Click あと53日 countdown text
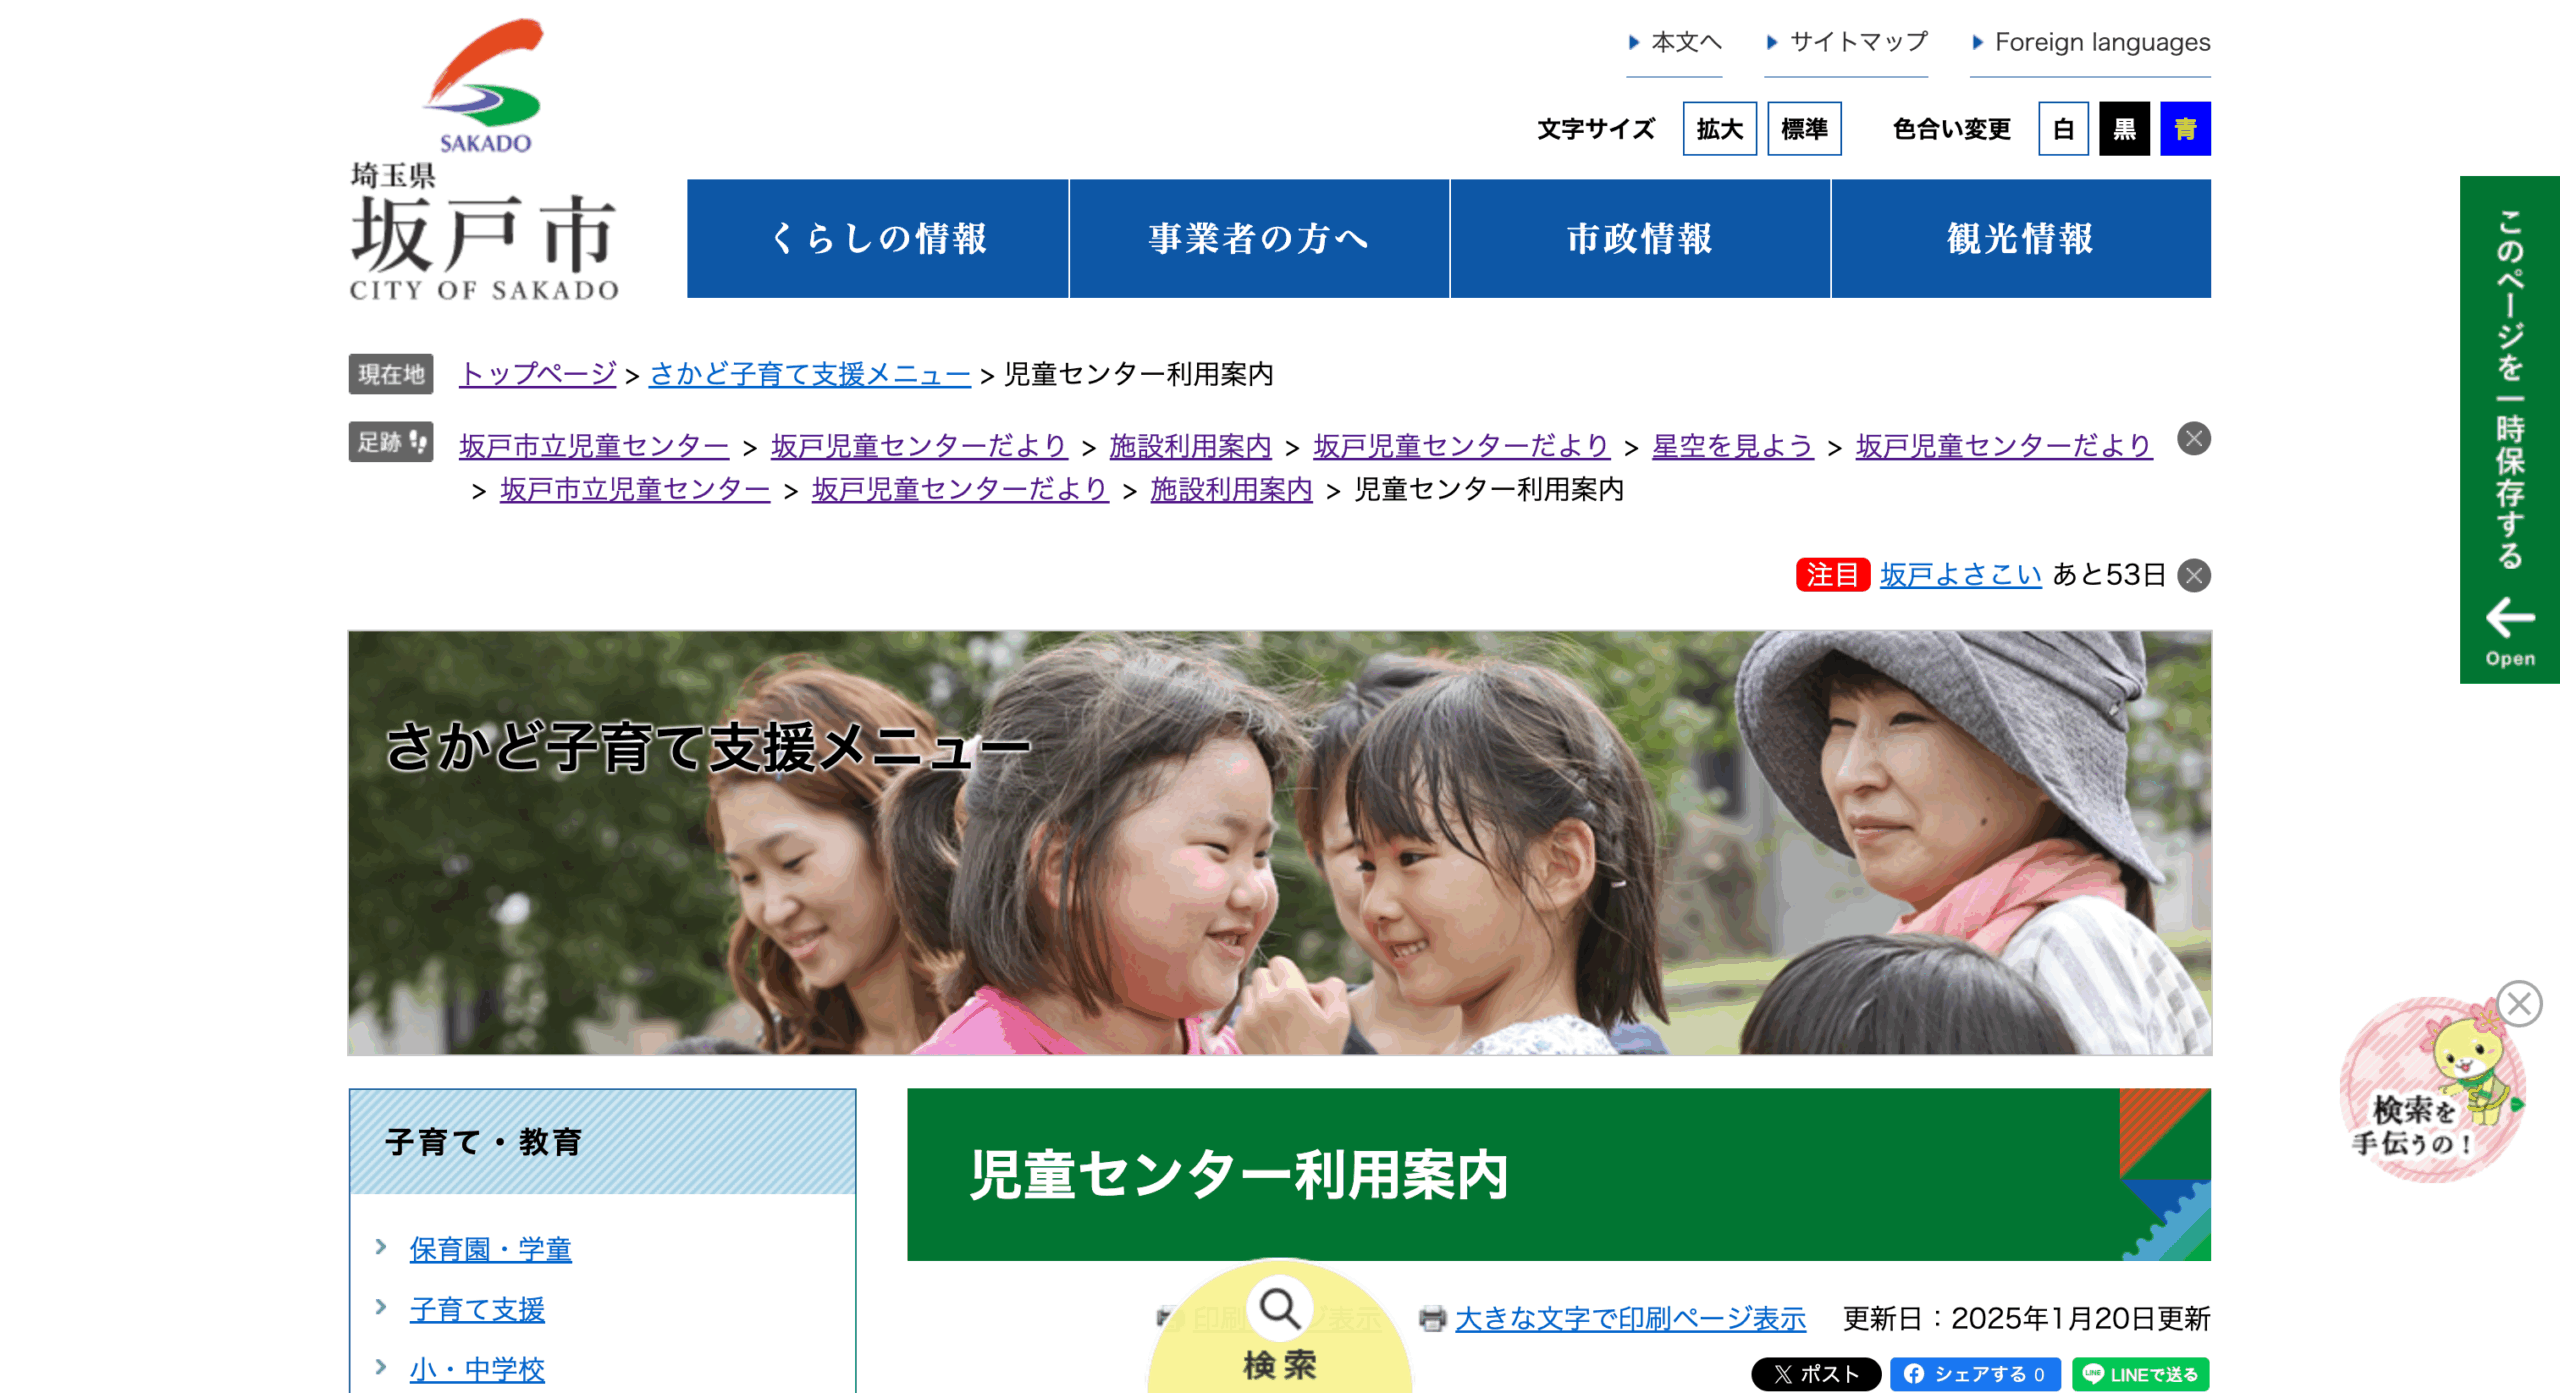 pyautogui.click(x=2108, y=575)
